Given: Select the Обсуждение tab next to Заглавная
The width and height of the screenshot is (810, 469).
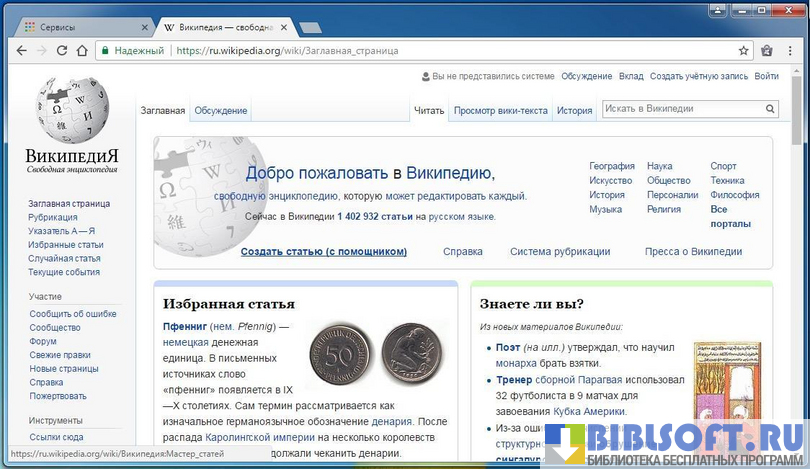Looking at the screenshot, I should click(221, 111).
